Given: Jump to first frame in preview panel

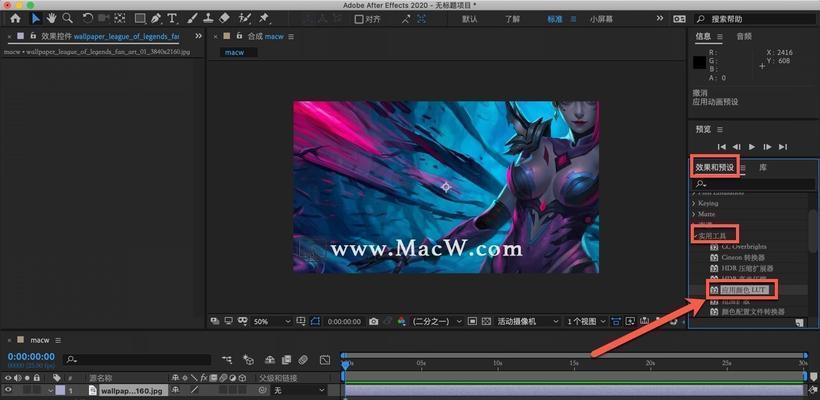Looking at the screenshot, I should (722, 147).
